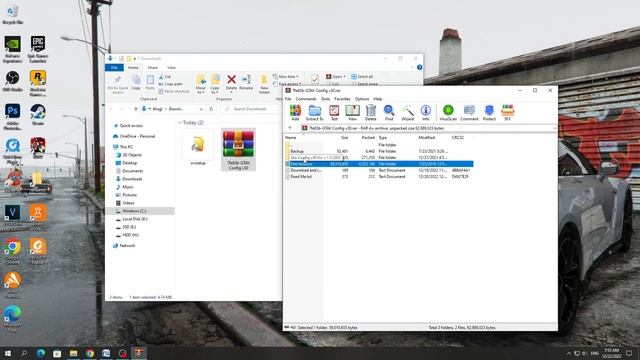Go up one level in WinRAR archive
The width and height of the screenshot is (640, 360).
coord(290,128)
